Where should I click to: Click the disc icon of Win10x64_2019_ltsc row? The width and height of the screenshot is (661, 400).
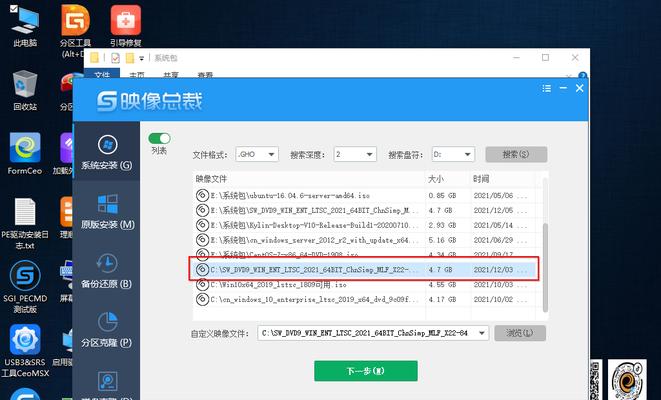pos(202,284)
